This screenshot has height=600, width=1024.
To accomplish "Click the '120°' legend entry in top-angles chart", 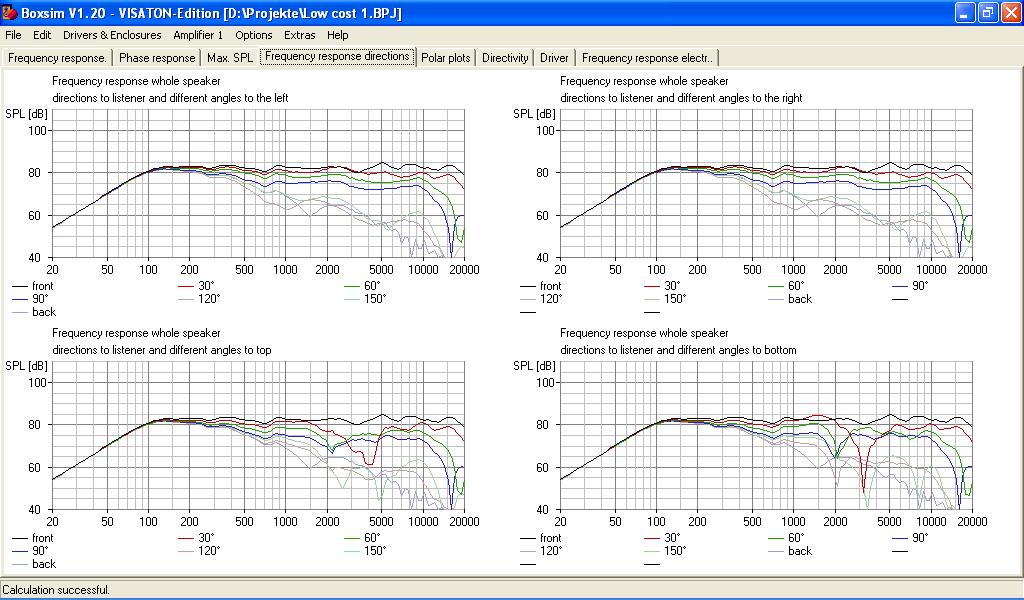I will (x=199, y=551).
